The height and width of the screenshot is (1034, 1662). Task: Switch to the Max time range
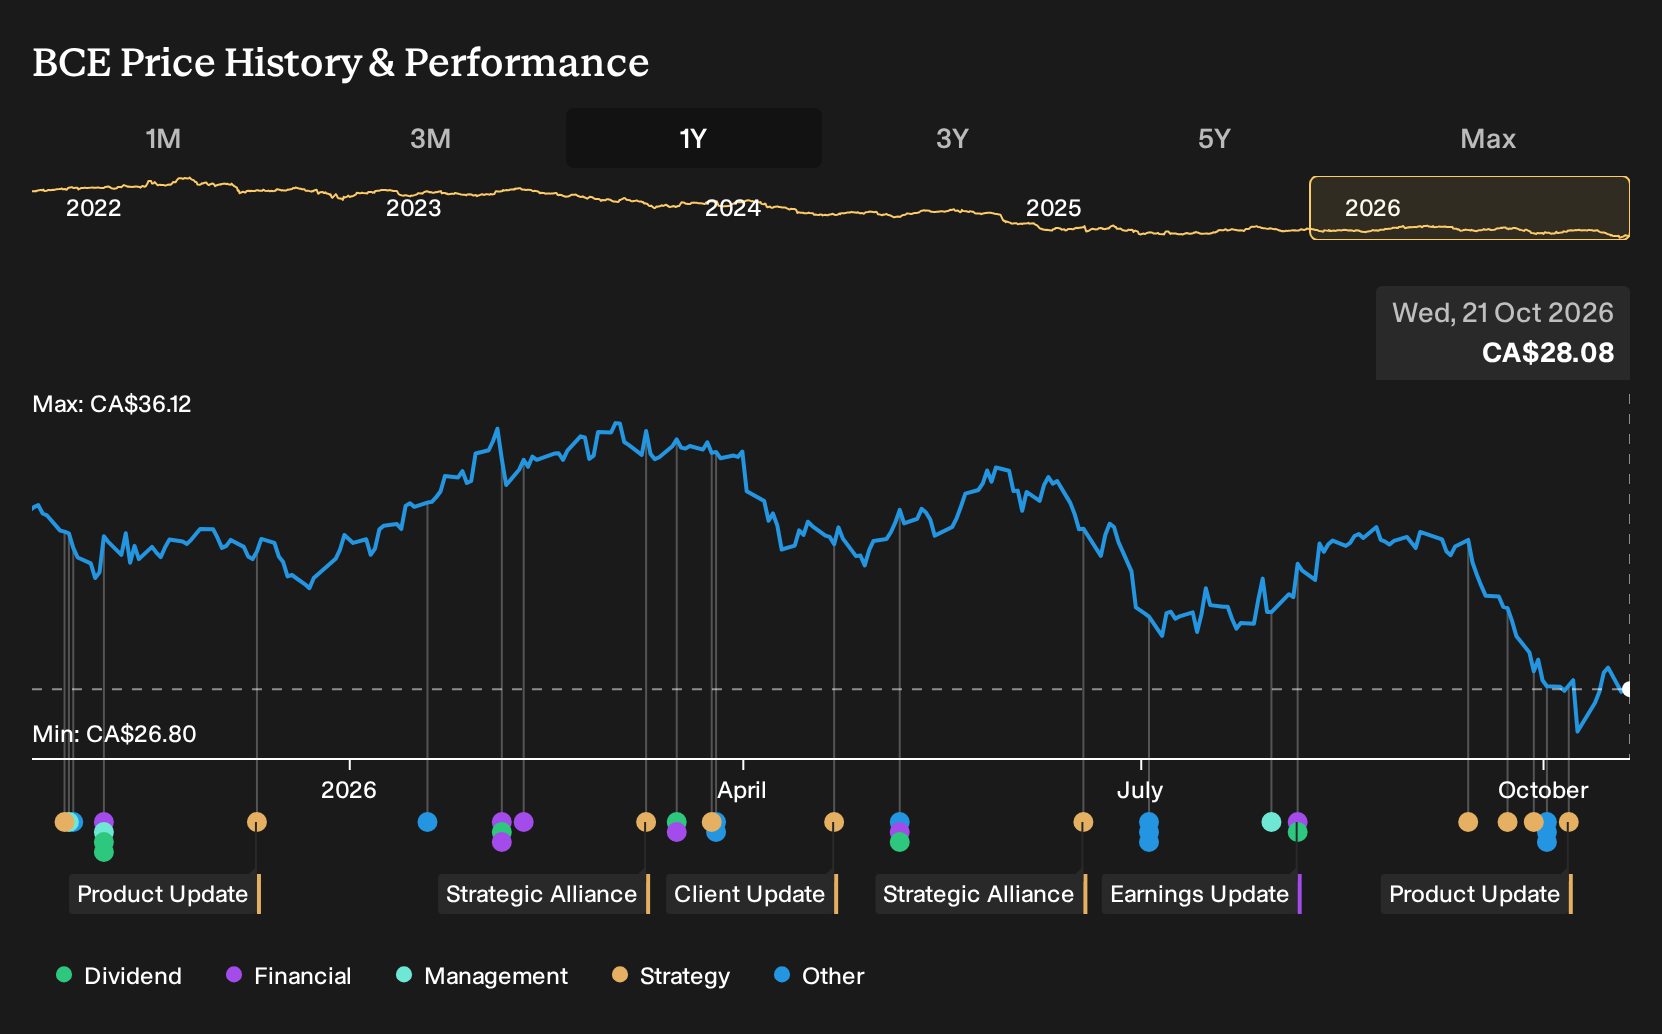[1488, 138]
